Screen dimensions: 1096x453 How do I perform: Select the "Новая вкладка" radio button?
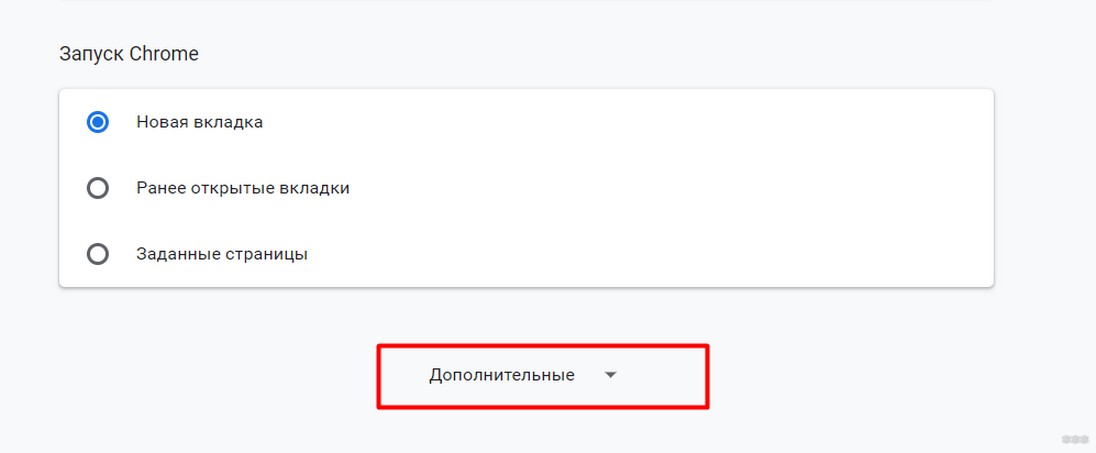pyautogui.click(x=98, y=122)
